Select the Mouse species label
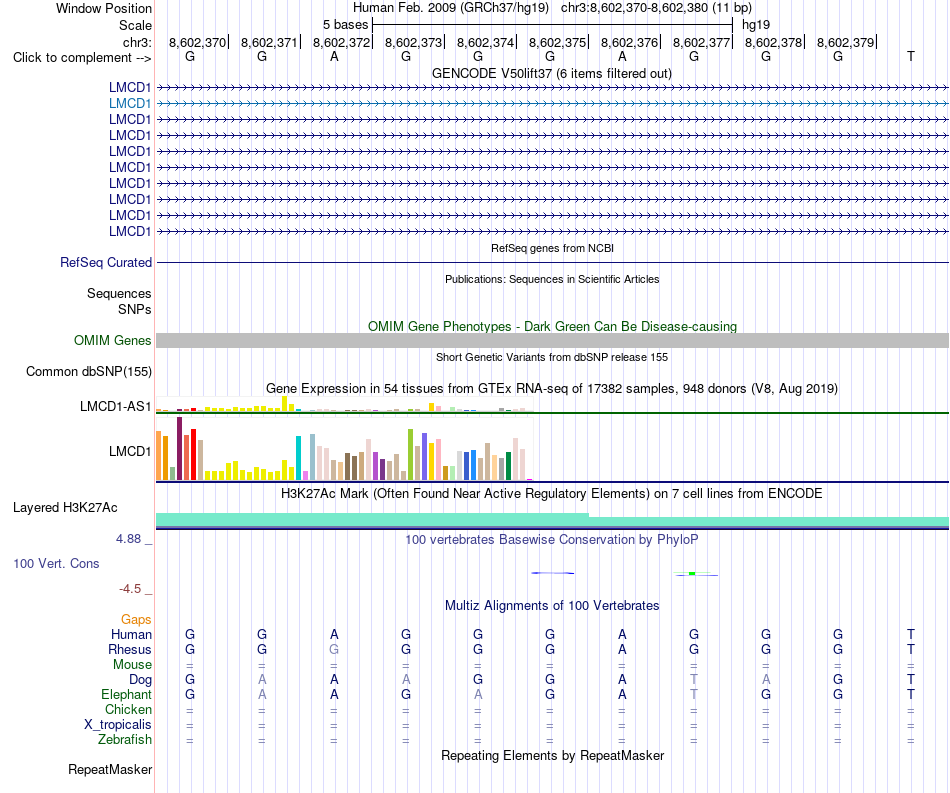Viewport: 950px width, 793px height. click(x=132, y=665)
